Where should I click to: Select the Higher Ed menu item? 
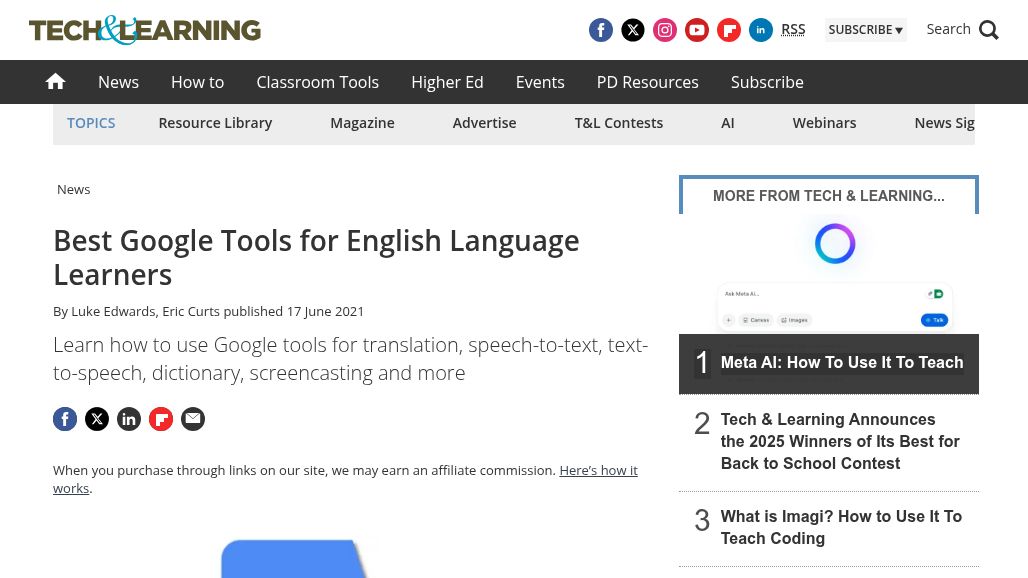[x=447, y=82]
